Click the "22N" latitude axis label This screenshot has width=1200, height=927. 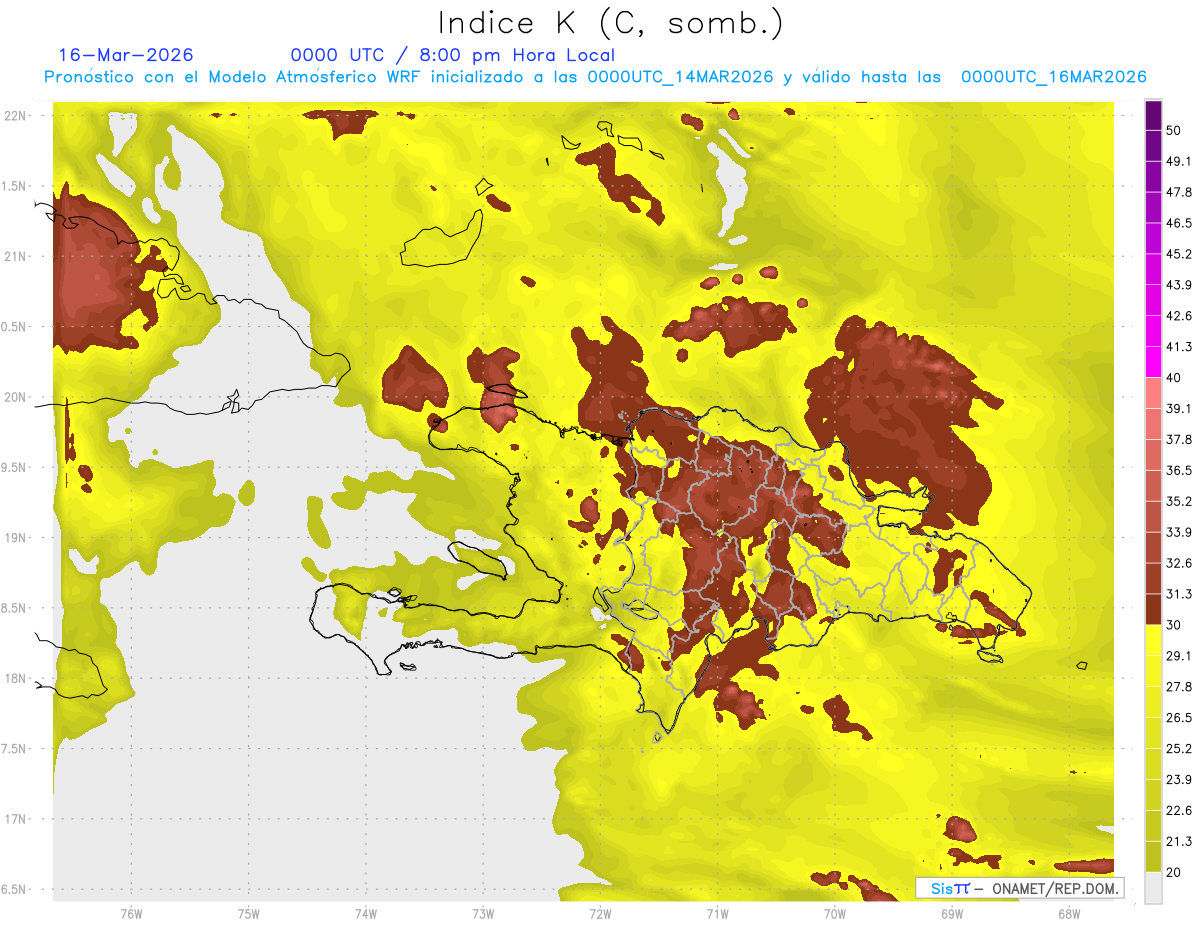click(x=14, y=116)
